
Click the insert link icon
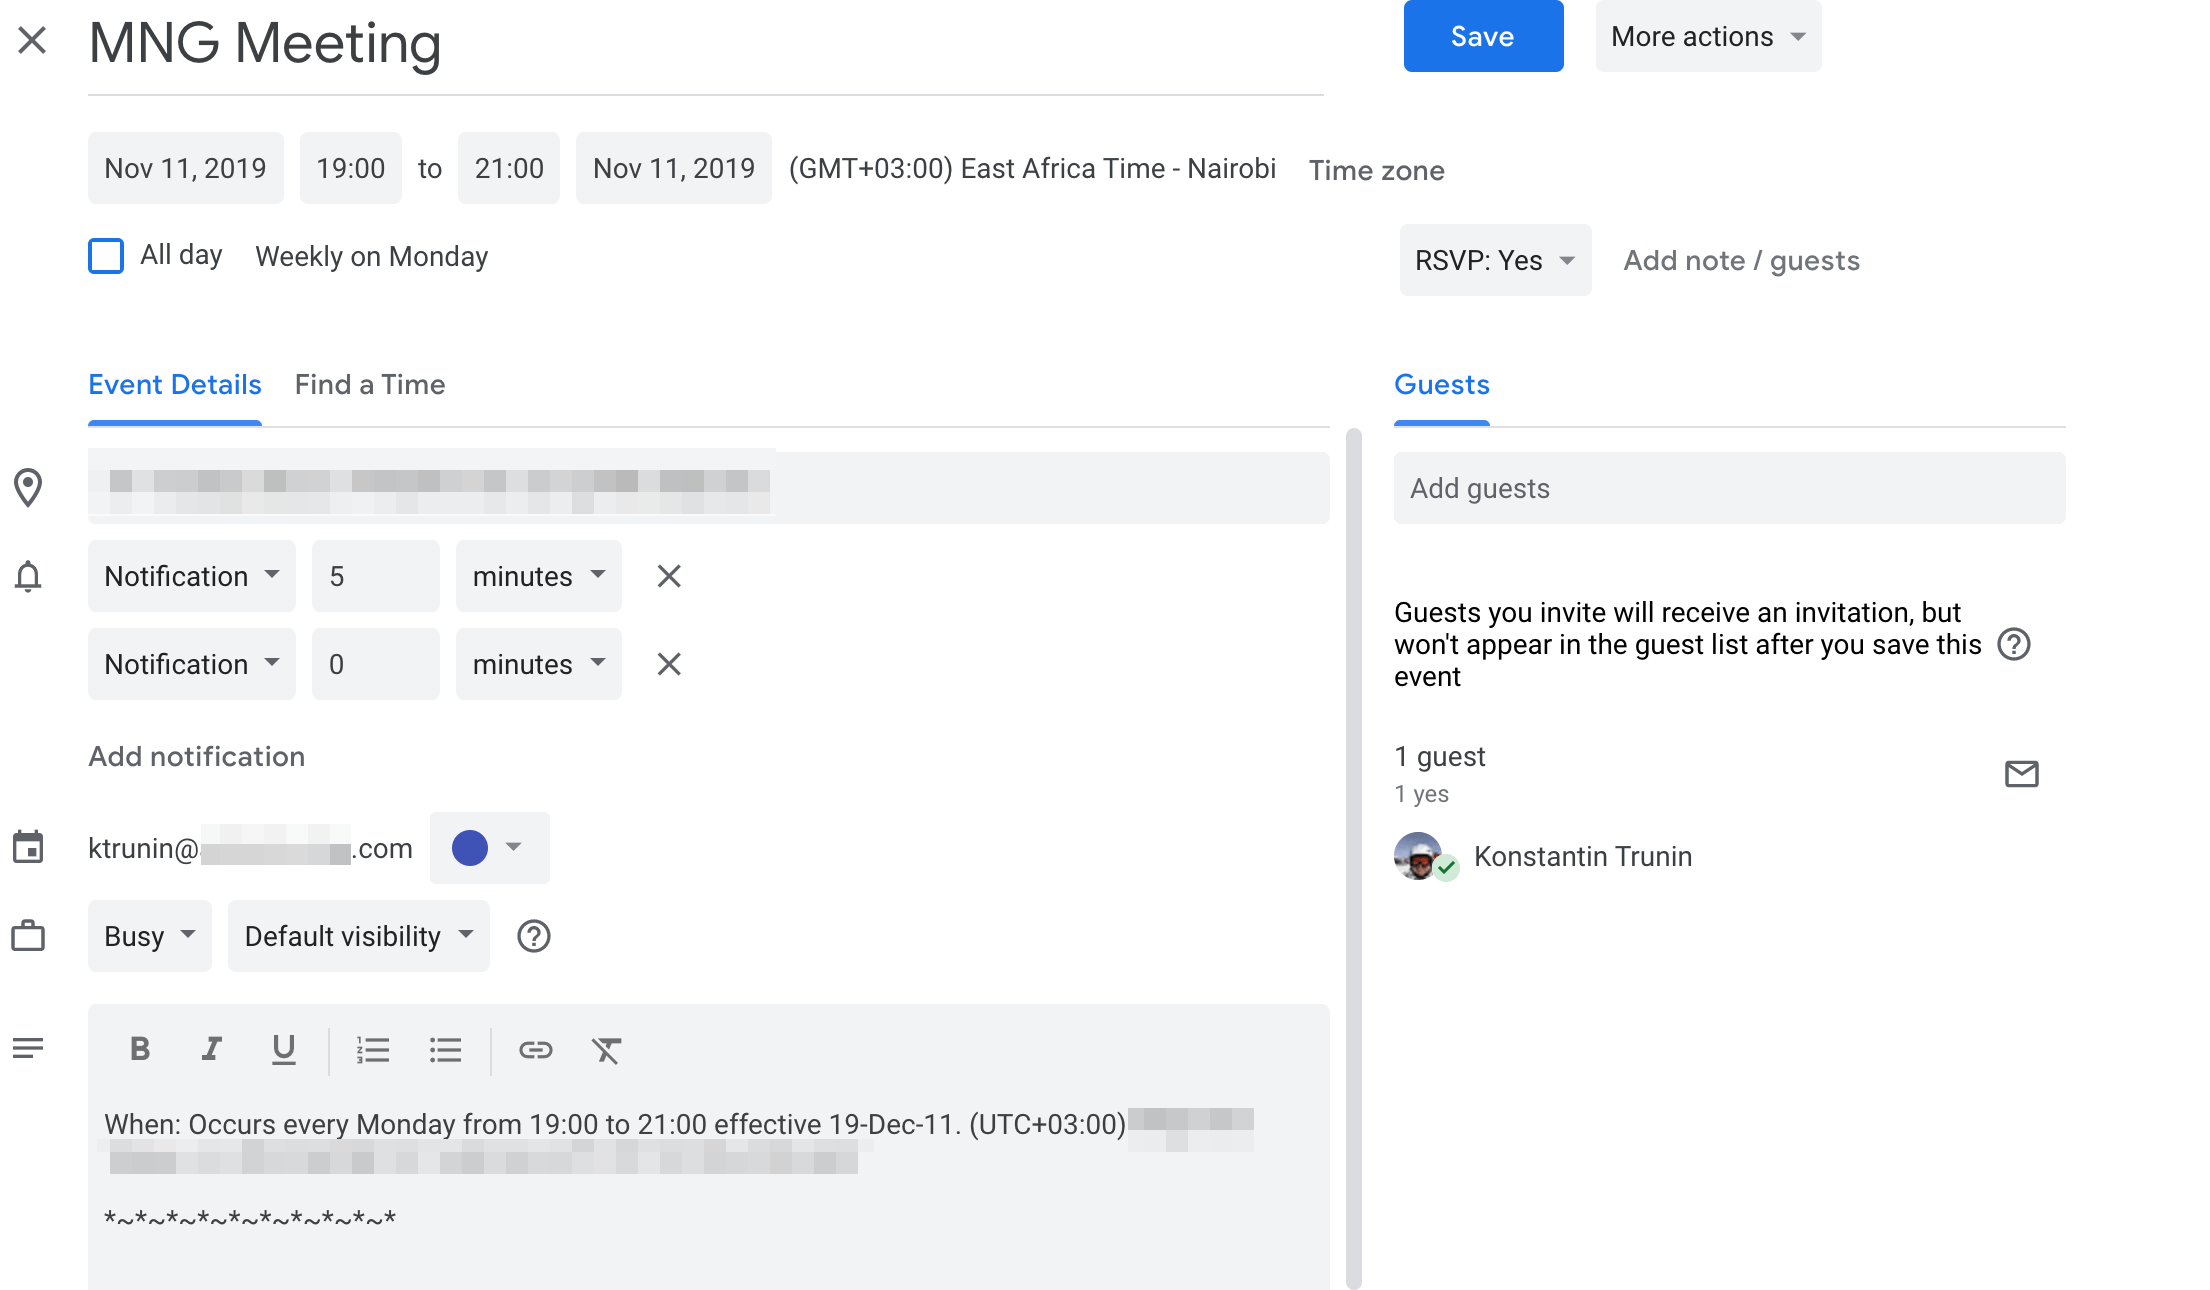pos(535,1049)
